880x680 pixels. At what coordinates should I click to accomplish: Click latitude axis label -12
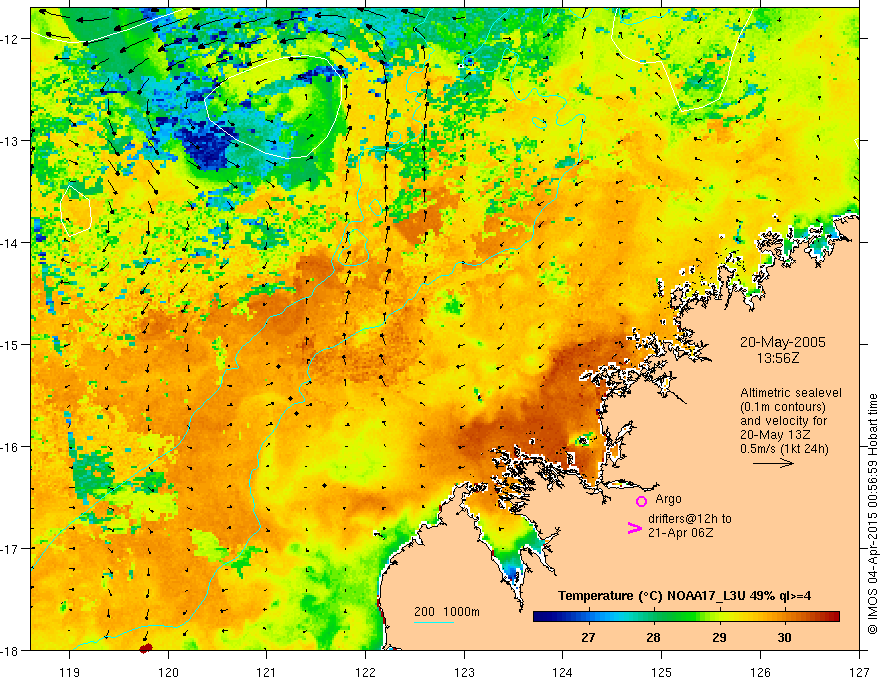11,39
